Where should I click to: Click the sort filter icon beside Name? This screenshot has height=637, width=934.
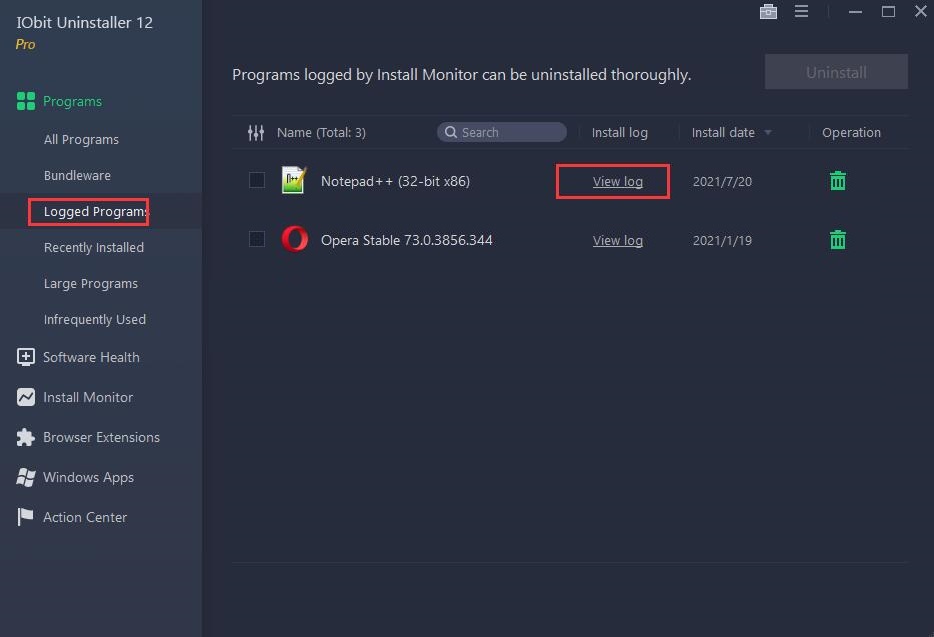click(x=257, y=132)
